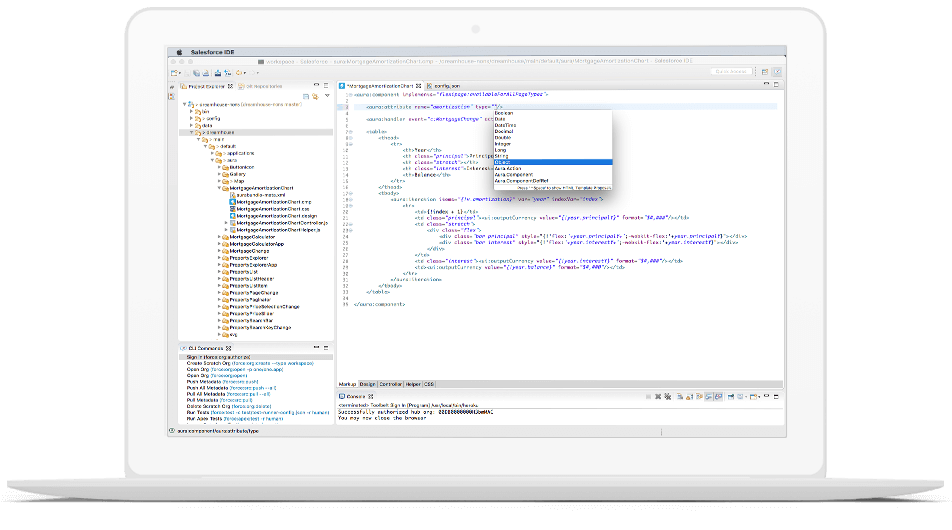The image size is (952, 530).
Task: Select MortgageAmortizationChartController.js file
Action: pyautogui.click(x=279, y=223)
